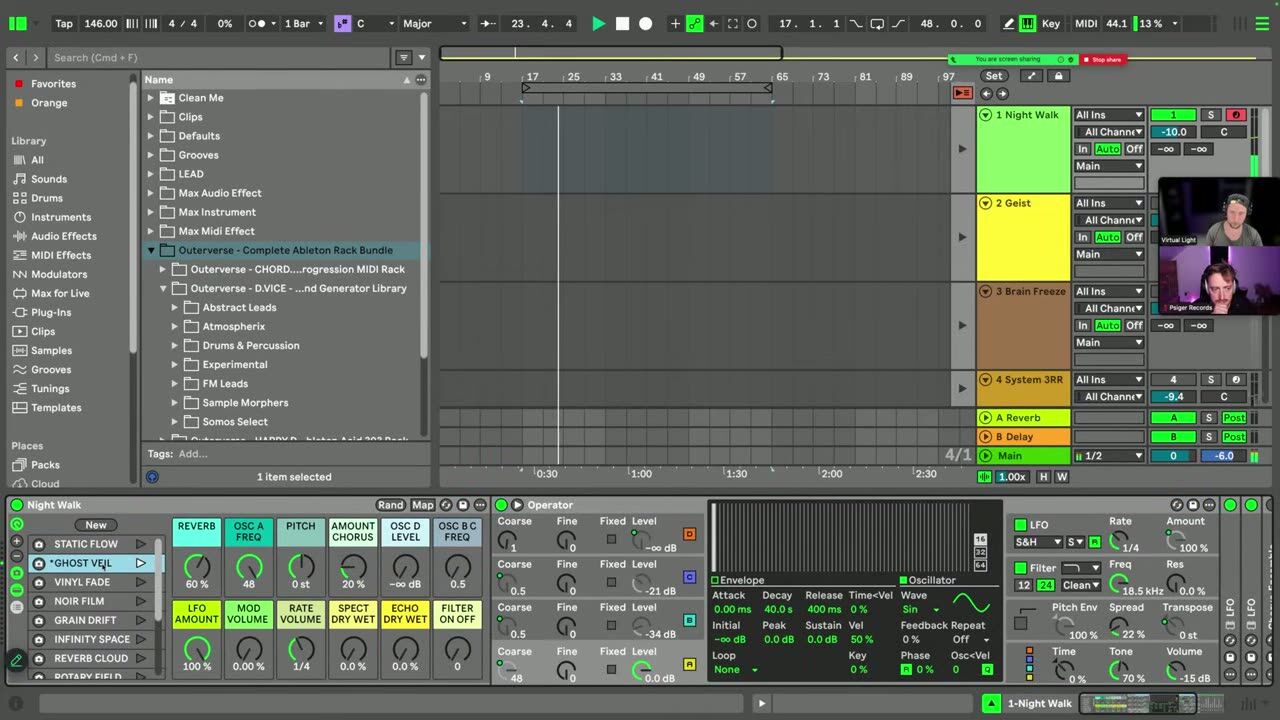Arm the Night Walk track
Image resolution: width=1280 pixels, height=720 pixels.
tap(1235, 115)
